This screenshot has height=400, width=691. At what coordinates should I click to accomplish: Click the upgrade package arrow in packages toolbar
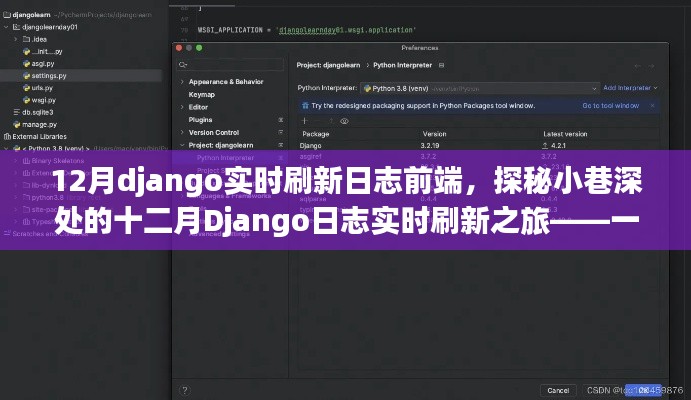[x=331, y=121]
